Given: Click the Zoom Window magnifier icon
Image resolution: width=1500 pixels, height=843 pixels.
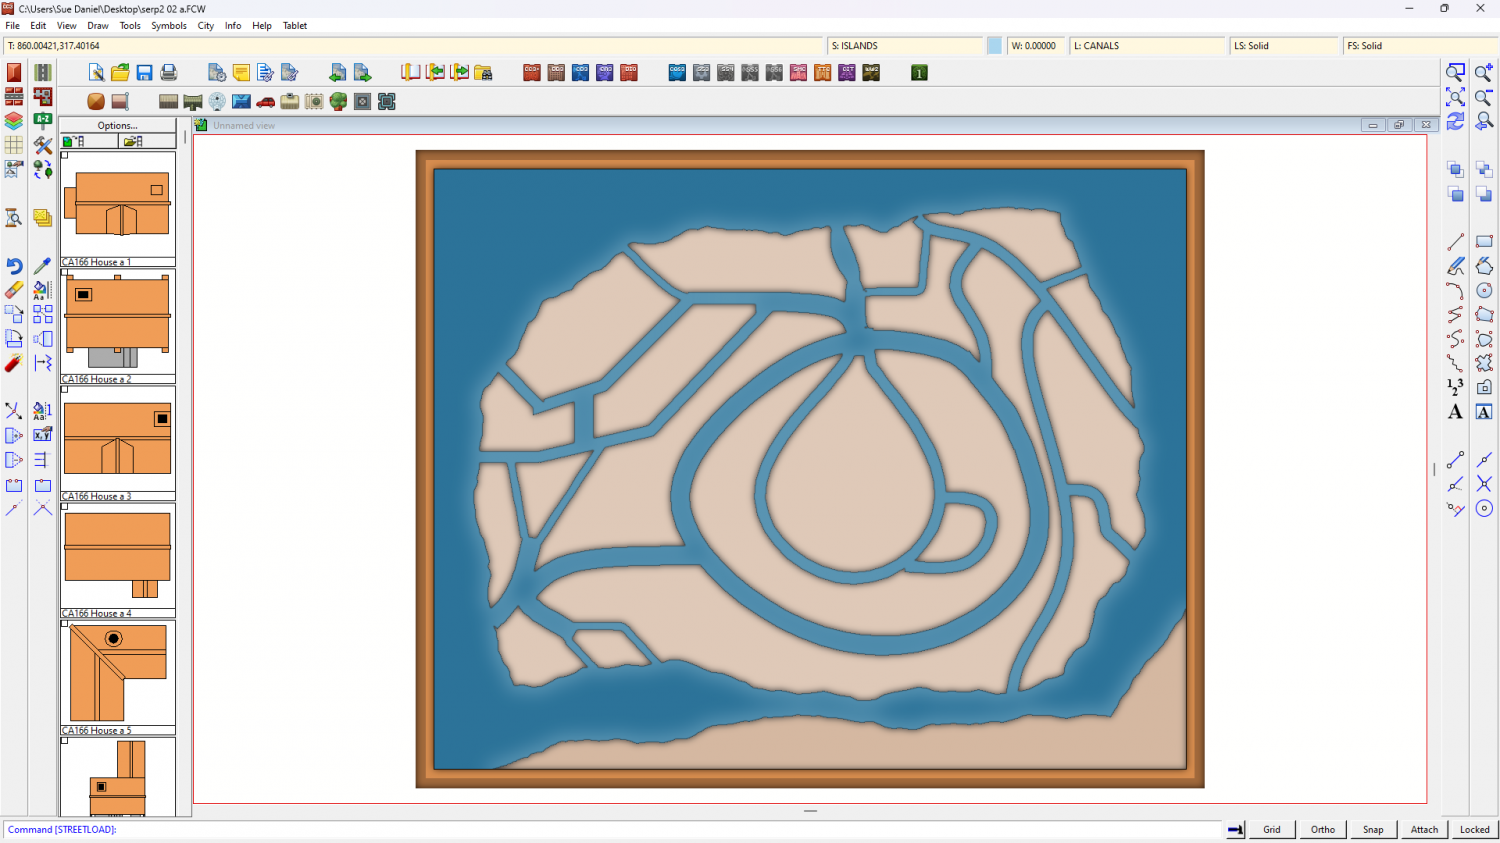Looking at the screenshot, I should pos(1455,72).
